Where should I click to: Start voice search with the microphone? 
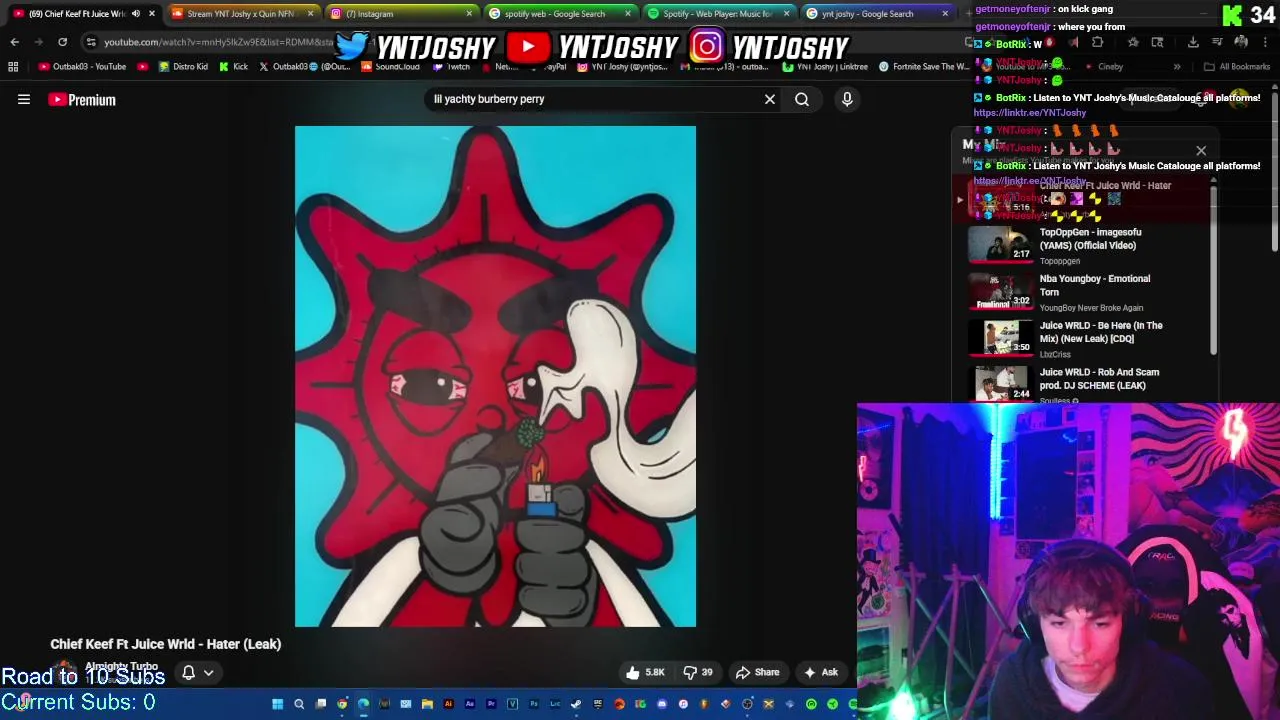847,99
